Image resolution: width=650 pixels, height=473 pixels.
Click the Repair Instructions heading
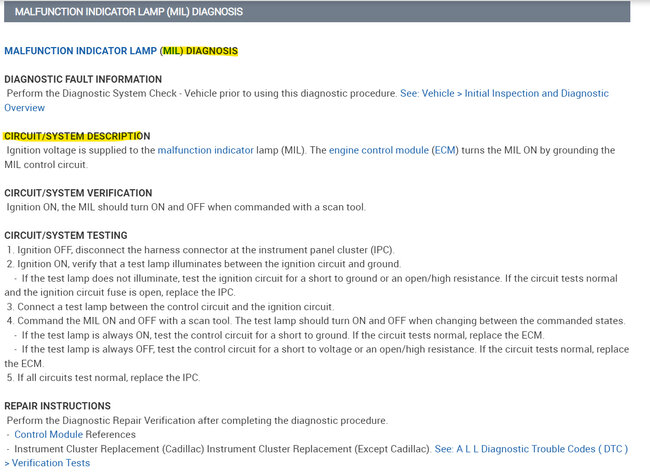pyautogui.click(x=58, y=406)
